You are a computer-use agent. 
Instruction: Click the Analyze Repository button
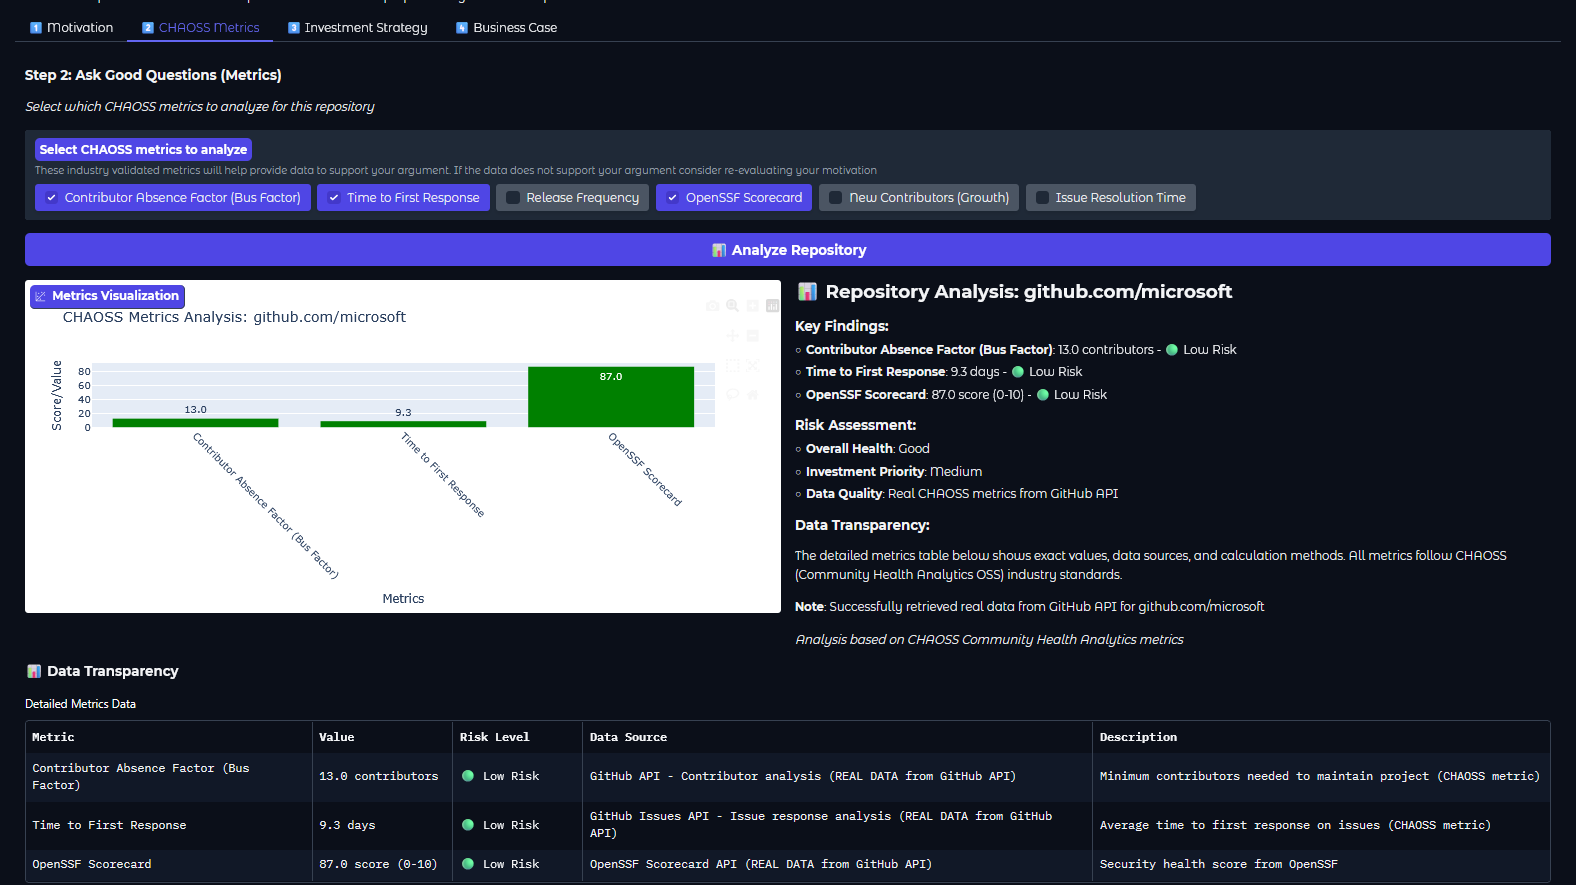pyautogui.click(x=788, y=250)
